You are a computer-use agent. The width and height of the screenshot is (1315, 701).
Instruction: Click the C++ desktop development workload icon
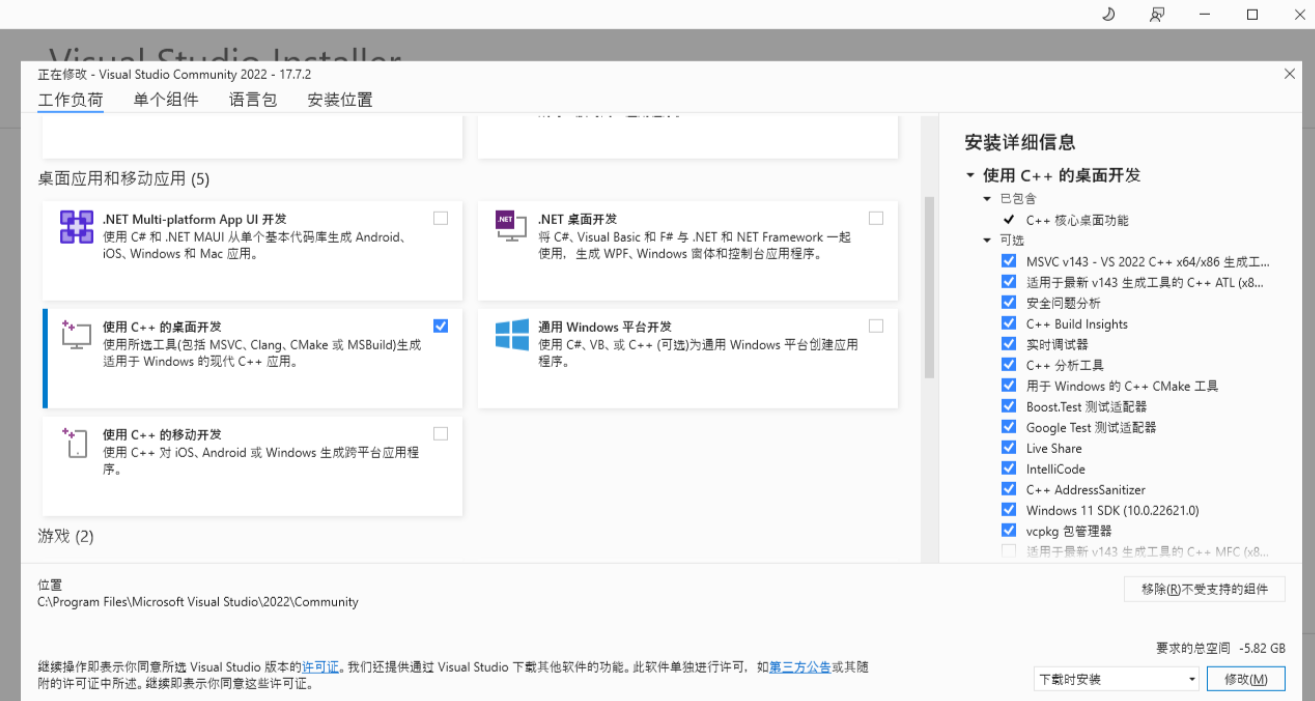point(76,334)
